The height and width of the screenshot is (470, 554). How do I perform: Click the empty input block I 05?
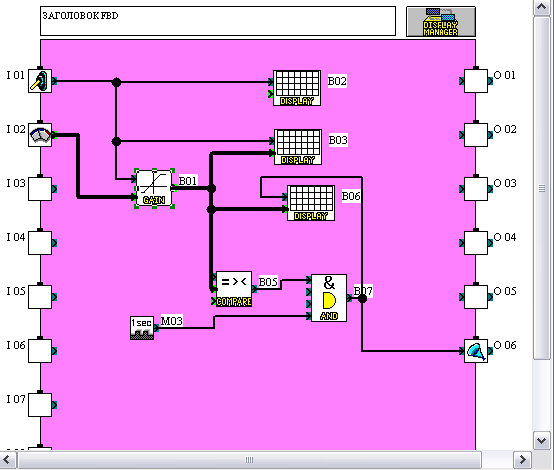click(40, 297)
